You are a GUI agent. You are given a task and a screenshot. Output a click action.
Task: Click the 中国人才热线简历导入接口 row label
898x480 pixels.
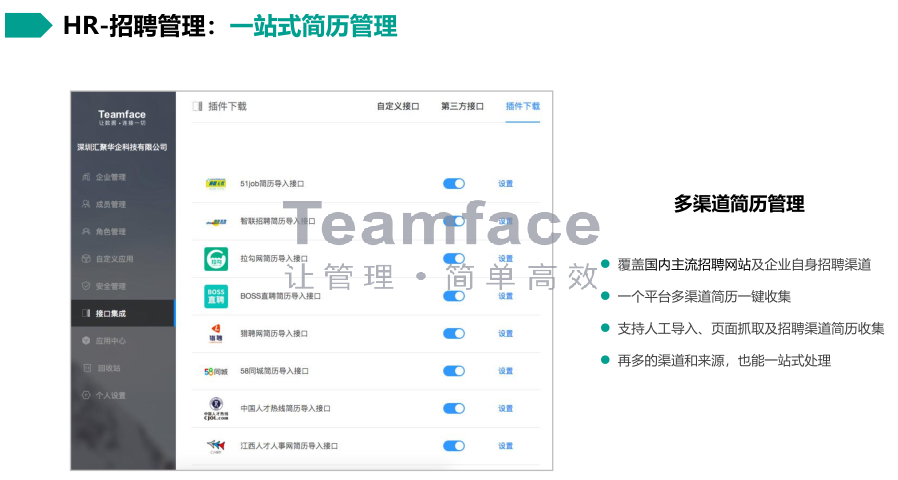285,408
